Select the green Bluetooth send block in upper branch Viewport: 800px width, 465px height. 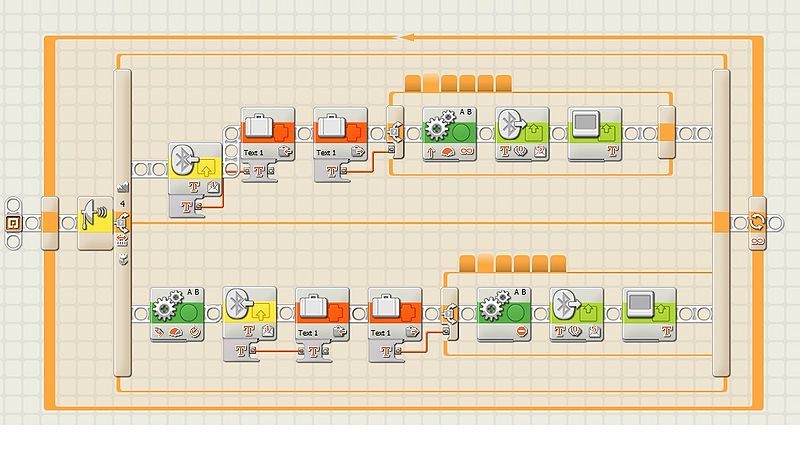pos(521,131)
